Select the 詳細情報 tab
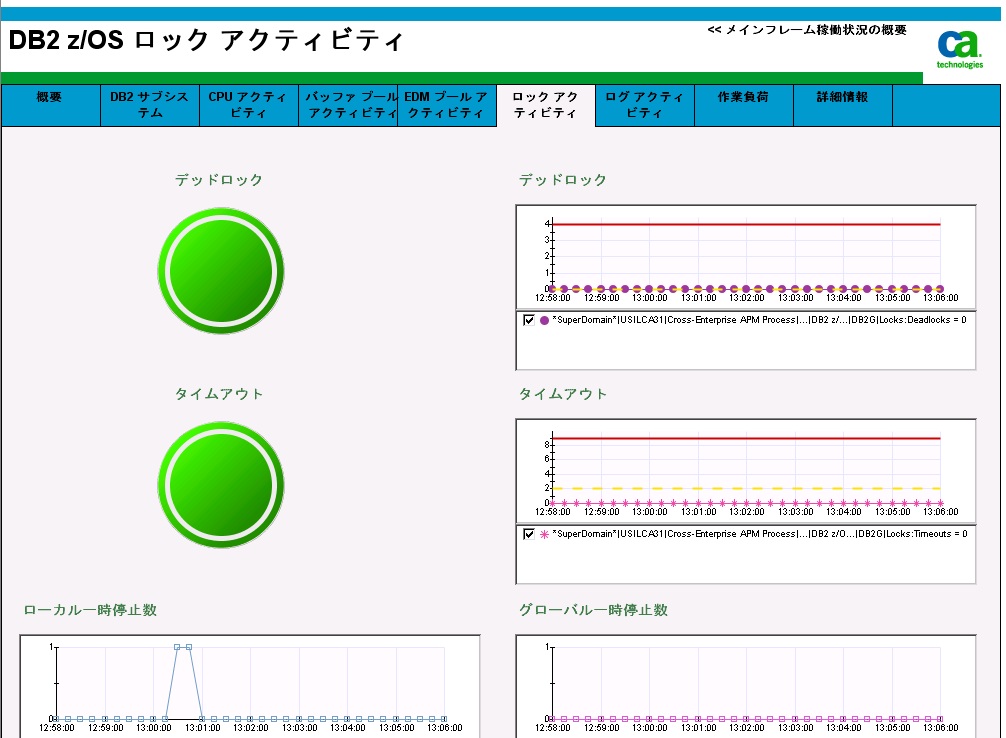 [x=842, y=104]
